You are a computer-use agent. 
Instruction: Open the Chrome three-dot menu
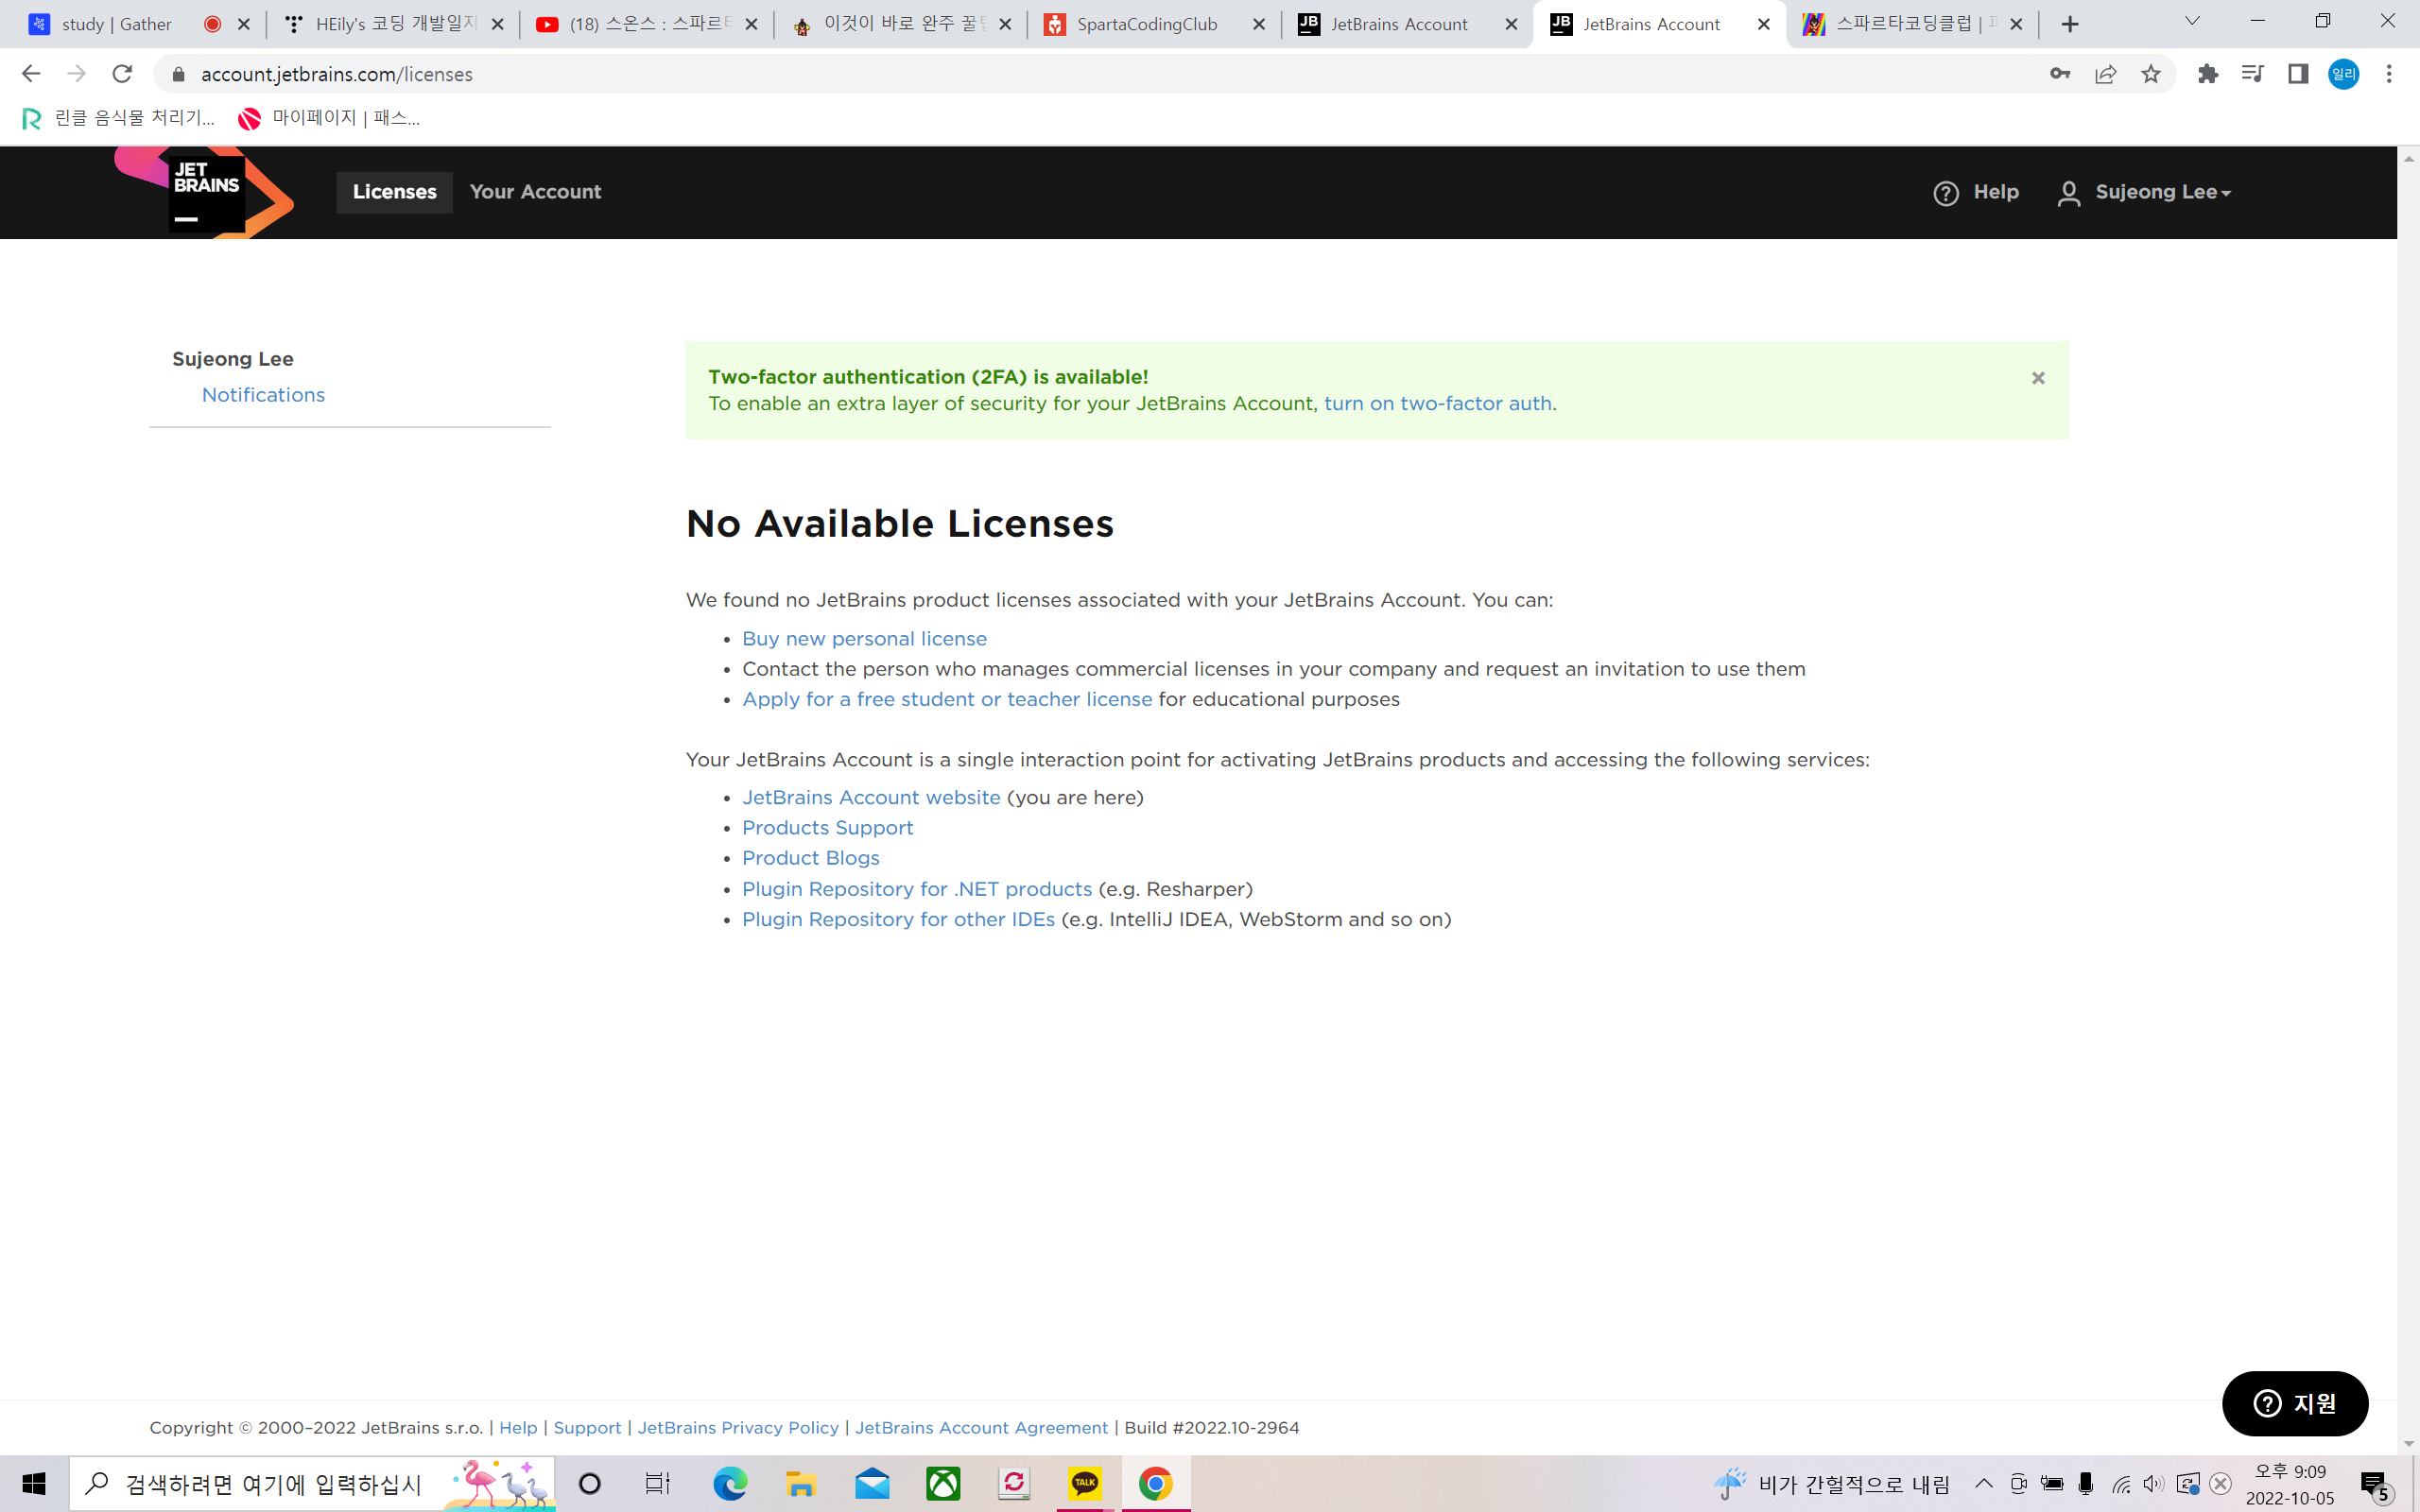(2389, 74)
